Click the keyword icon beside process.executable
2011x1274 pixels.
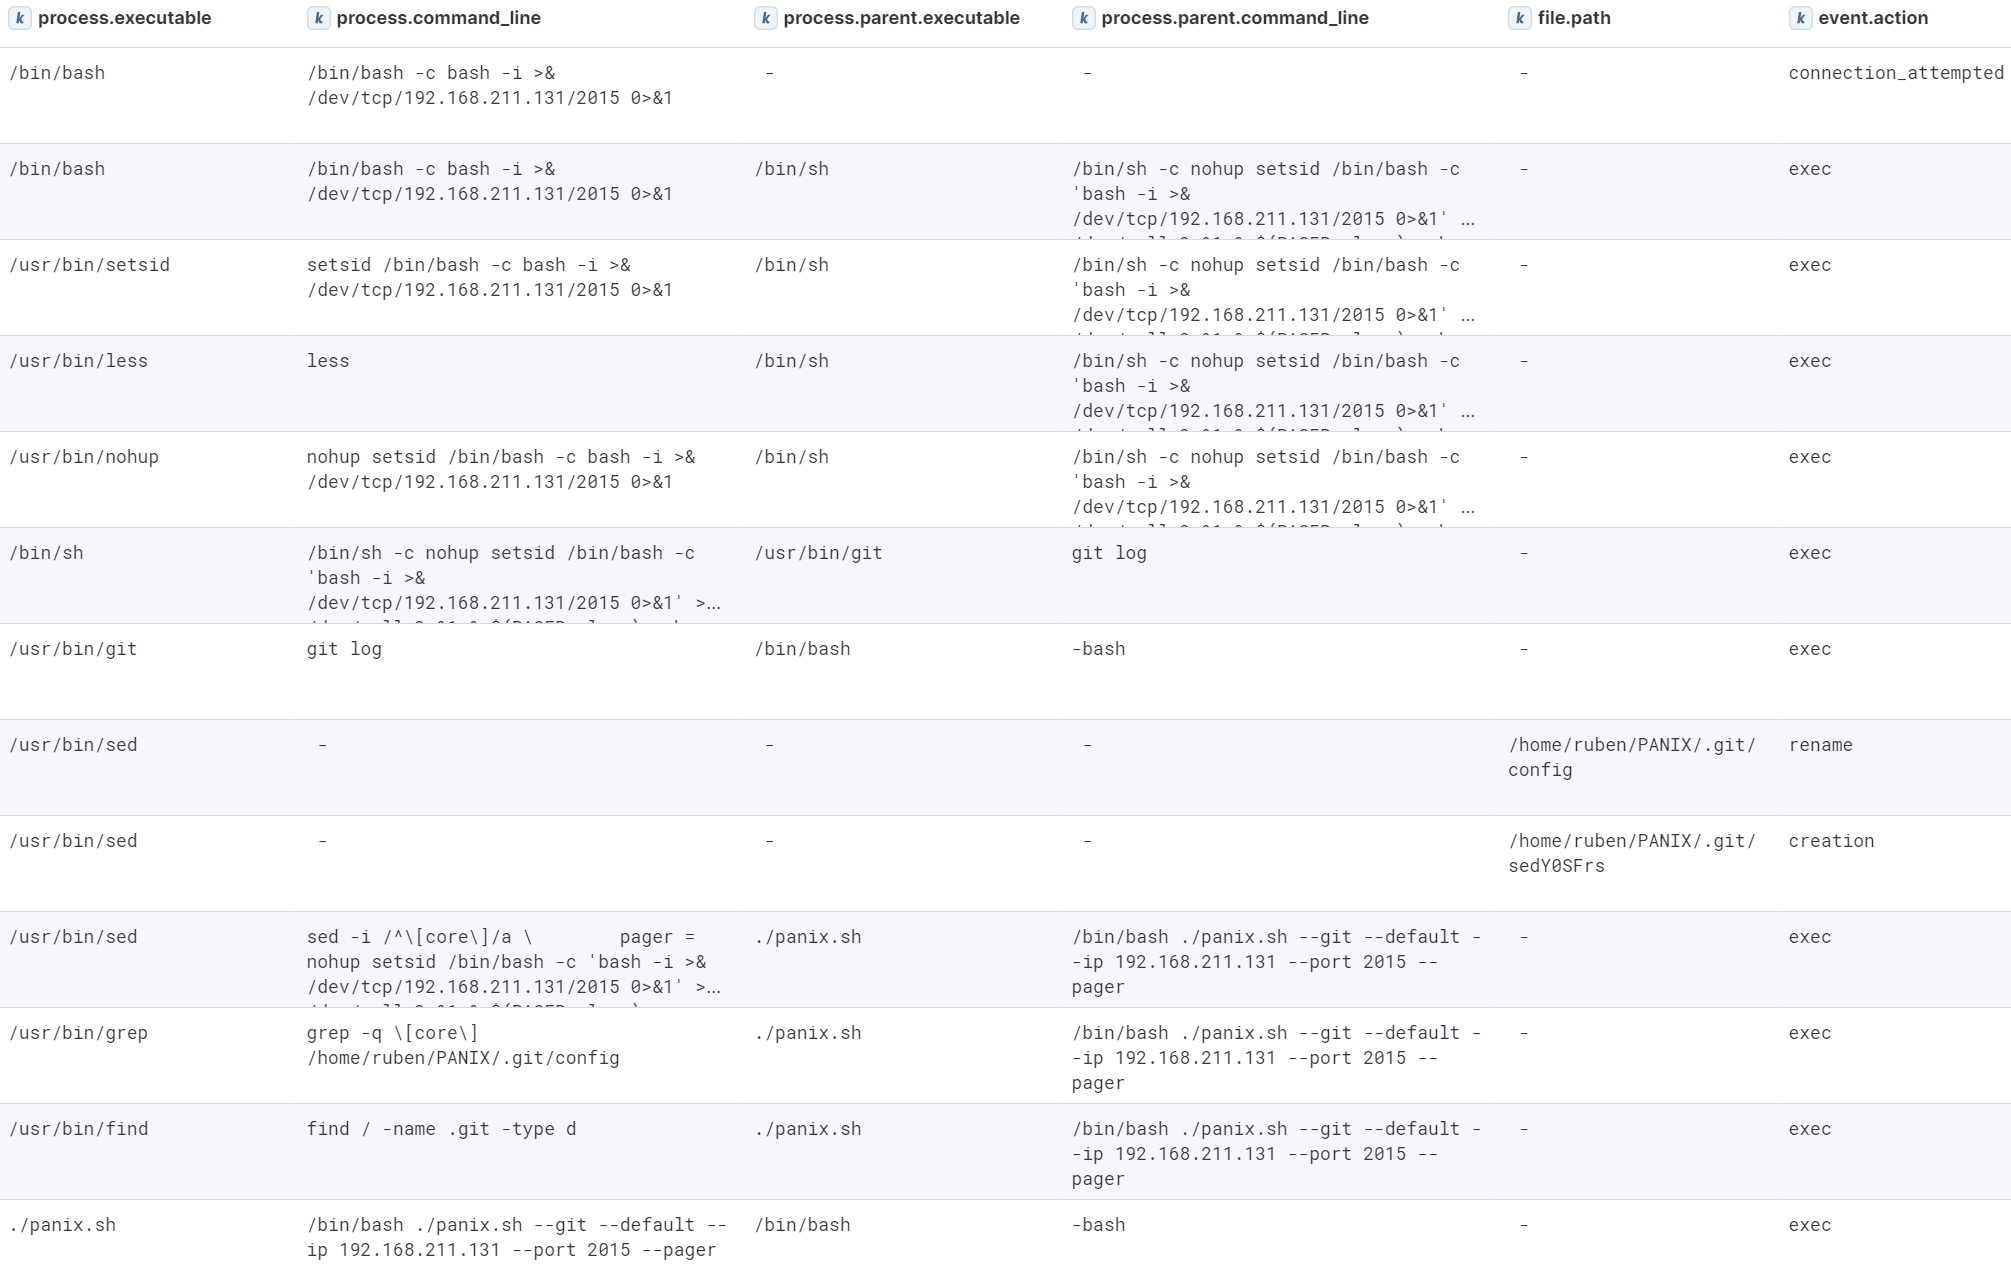click(x=20, y=18)
